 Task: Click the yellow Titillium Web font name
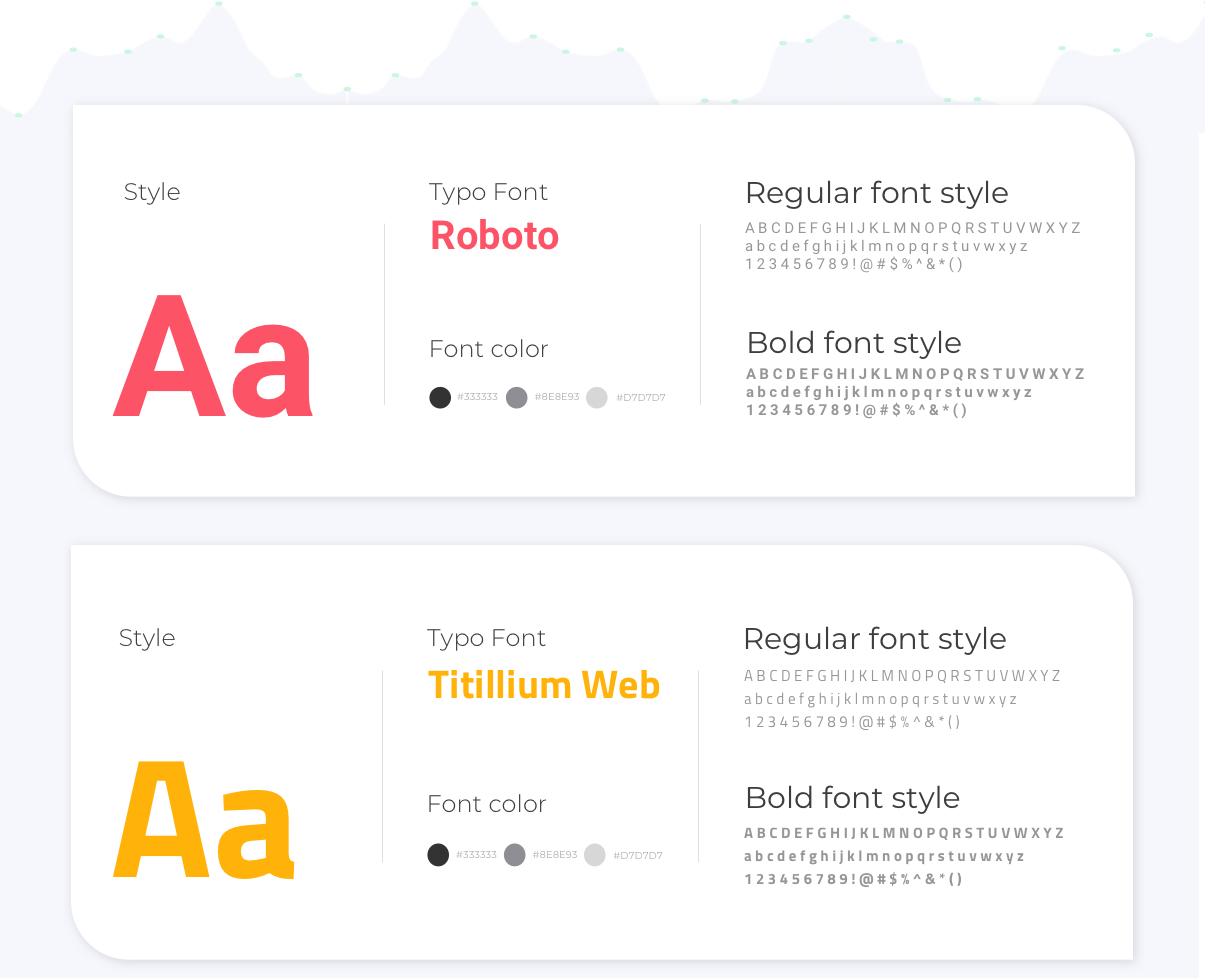544,685
